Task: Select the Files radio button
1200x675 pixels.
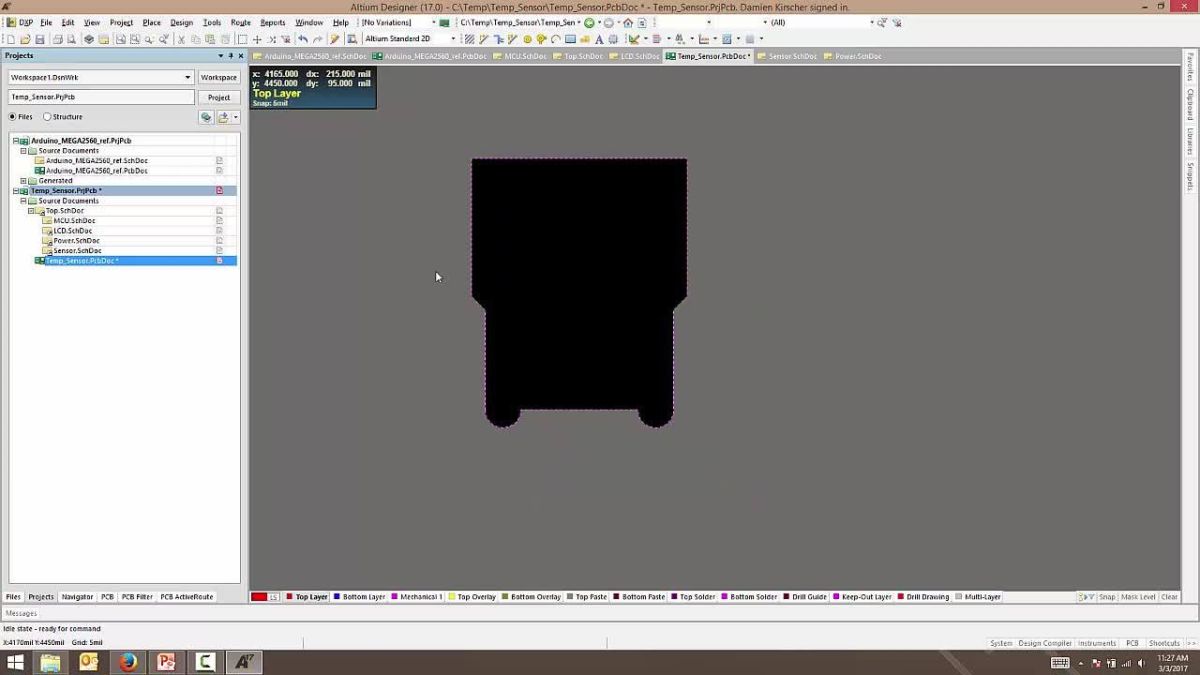Action: (x=13, y=116)
